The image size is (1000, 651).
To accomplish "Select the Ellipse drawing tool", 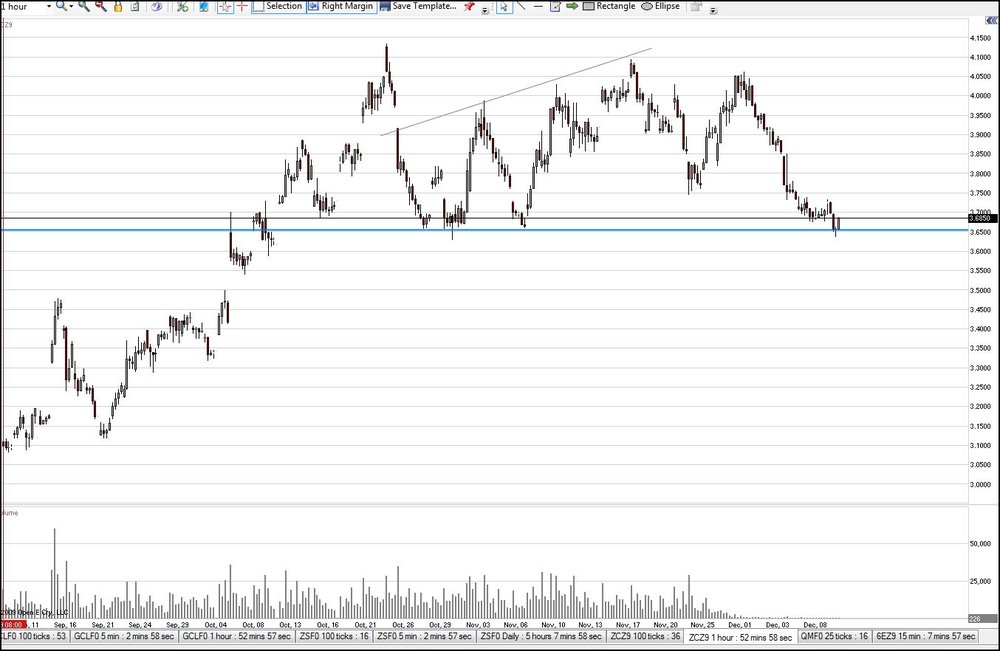I will [660, 6].
